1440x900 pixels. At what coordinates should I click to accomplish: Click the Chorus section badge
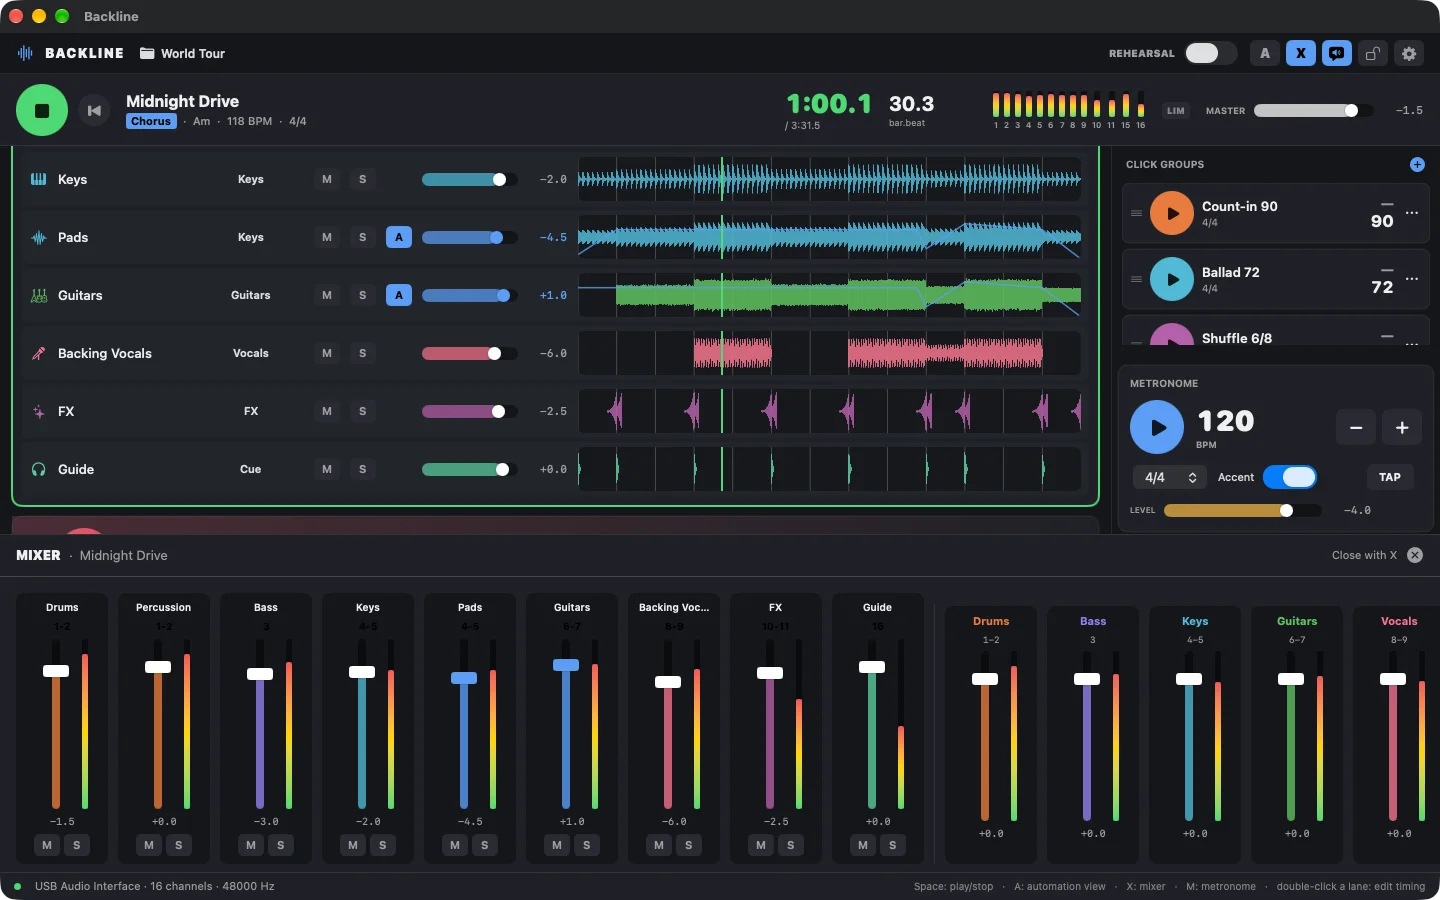pyautogui.click(x=151, y=121)
